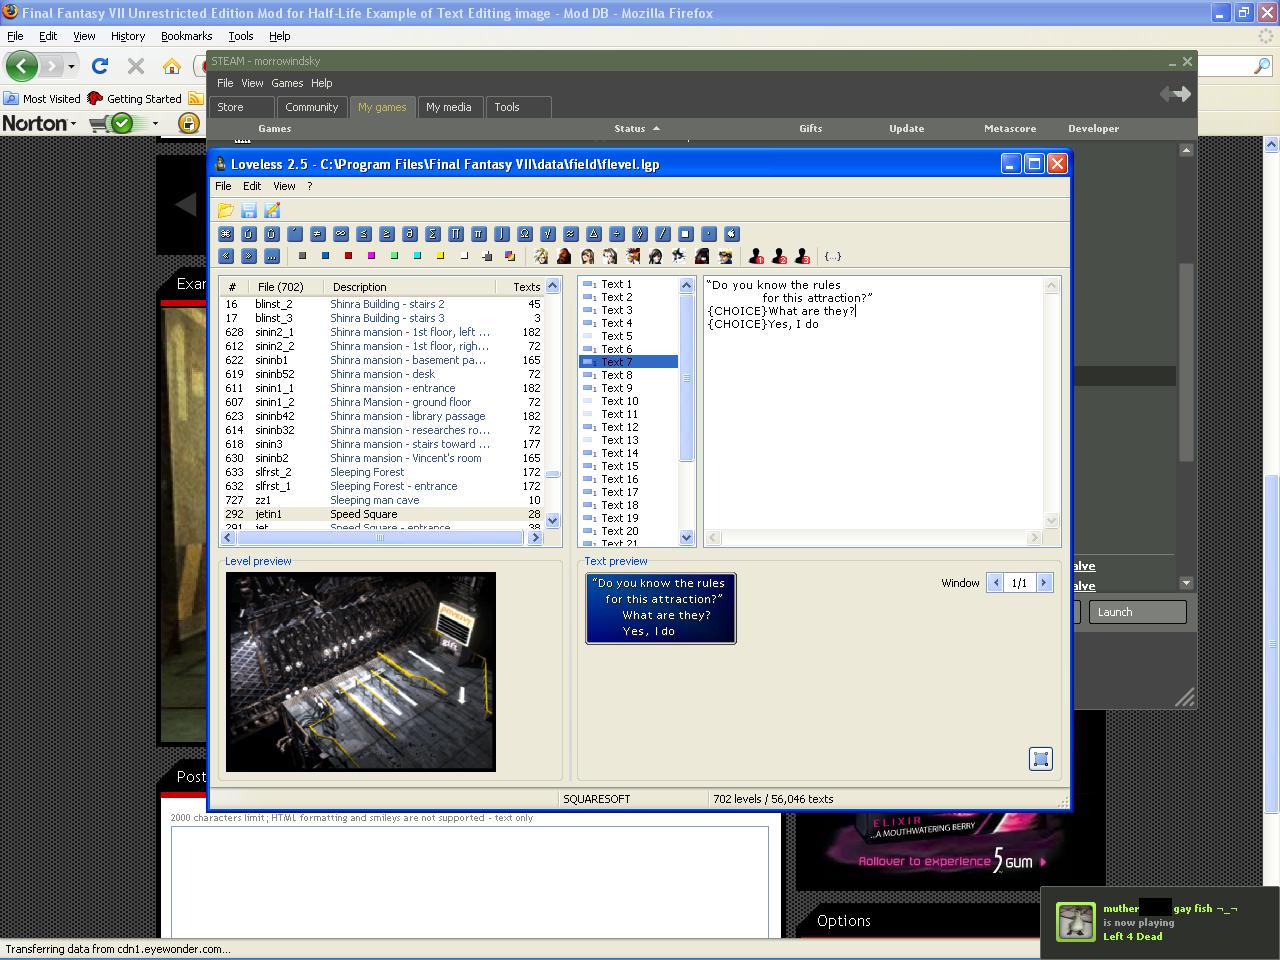Insert Aerith character name portrait
Screen dimensions: 1280x960
pyautogui.click(x=610, y=256)
